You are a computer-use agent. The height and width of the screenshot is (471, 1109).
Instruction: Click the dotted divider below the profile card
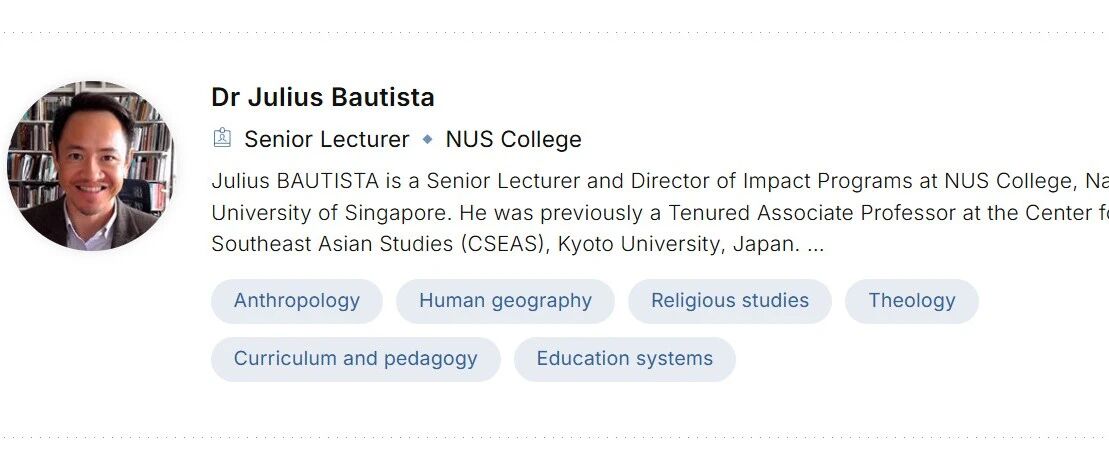click(554, 437)
